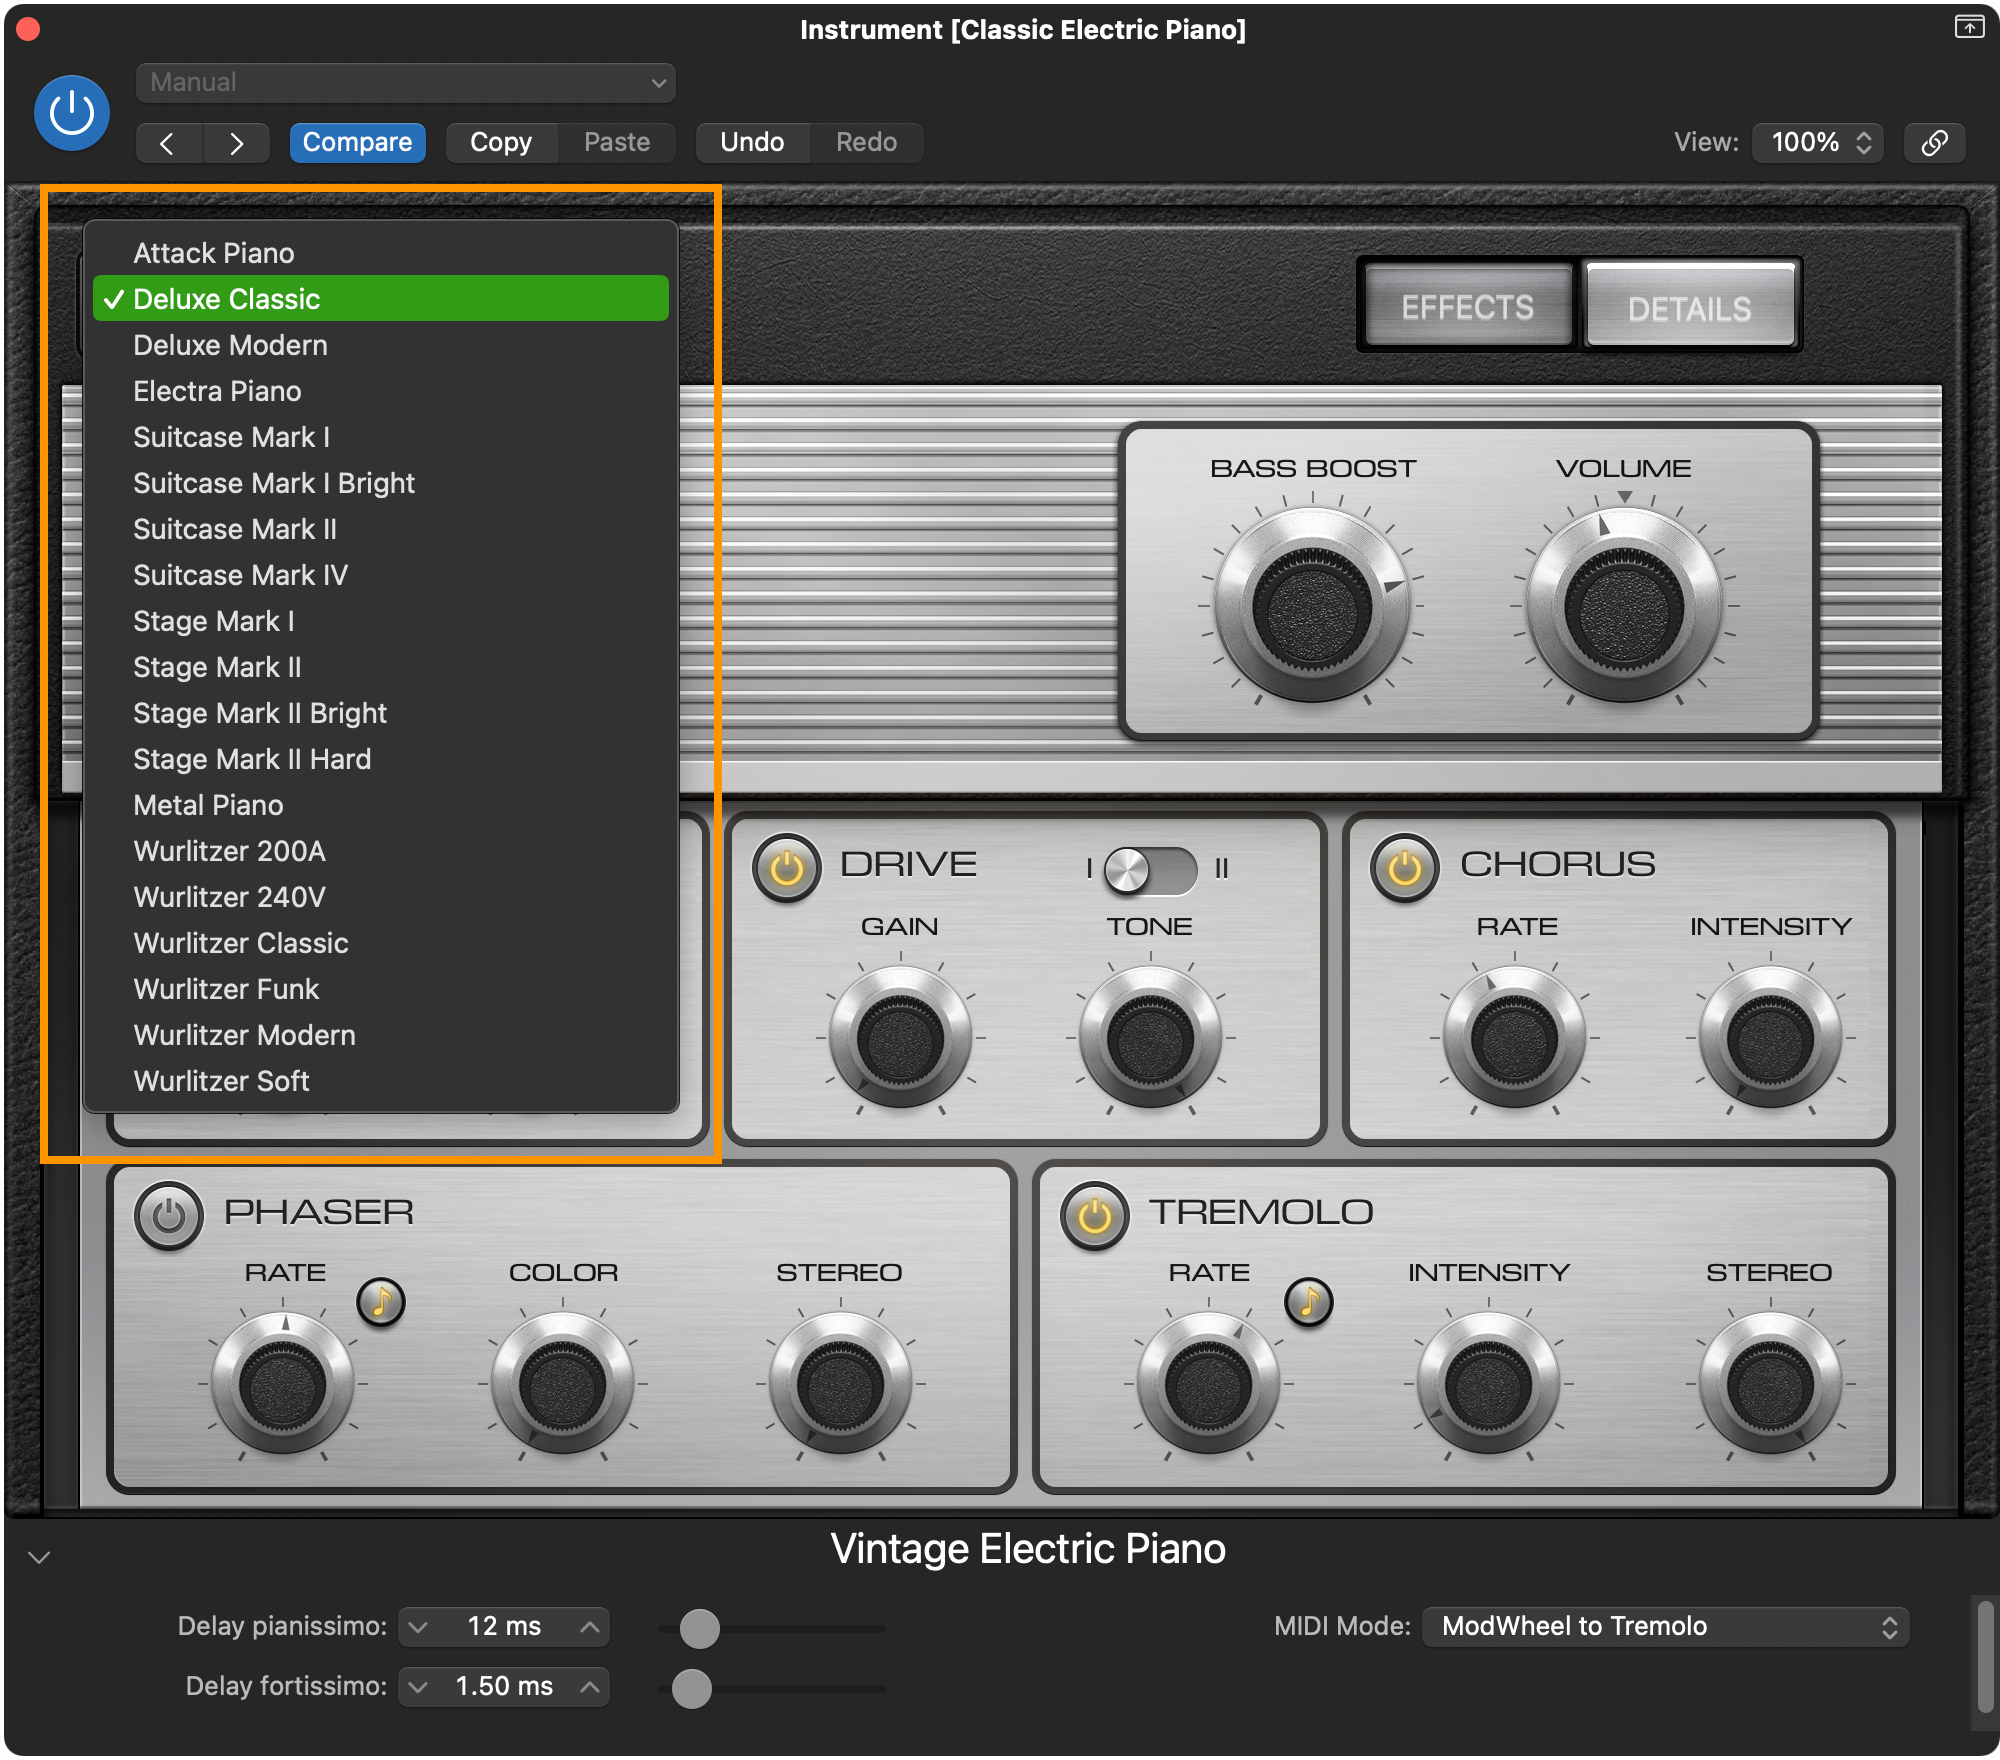Click the Undo button

point(752,143)
